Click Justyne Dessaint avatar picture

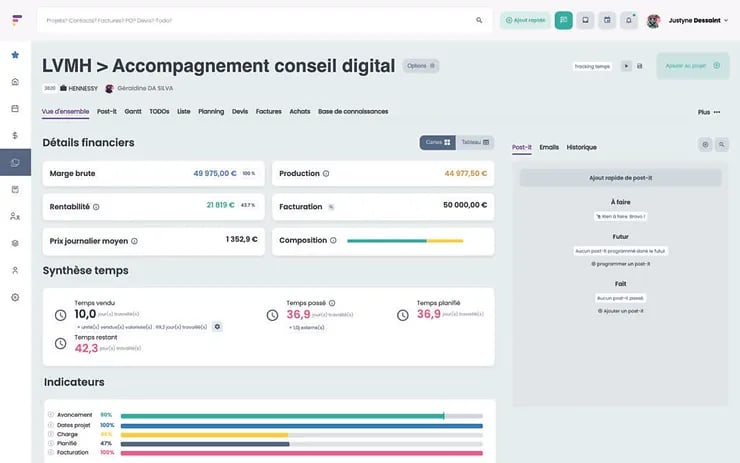point(654,21)
